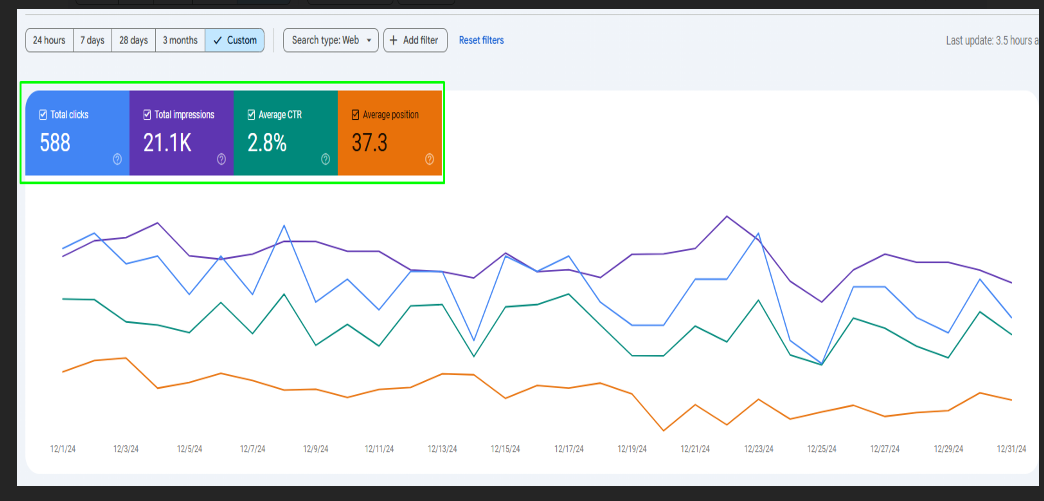
Task: Click the Add filter button
Action: coord(415,40)
